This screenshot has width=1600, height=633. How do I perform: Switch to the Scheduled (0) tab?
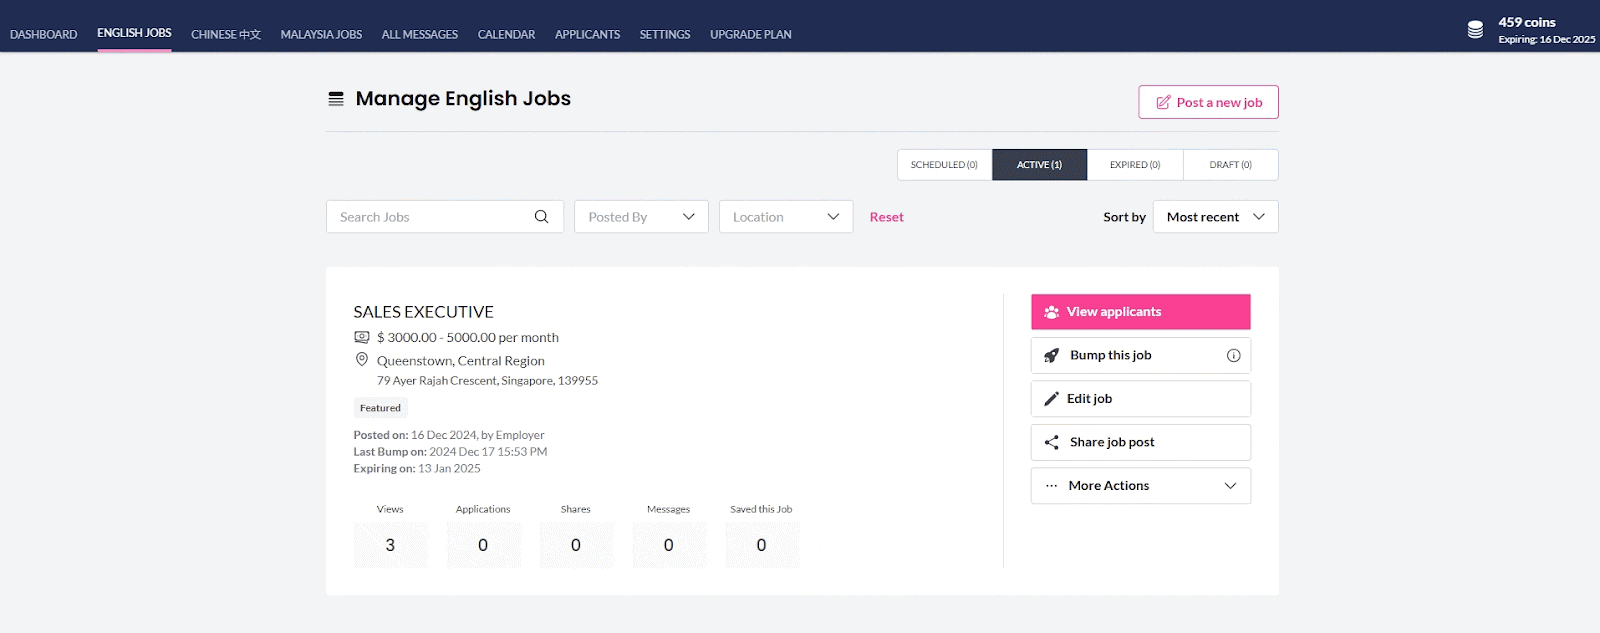point(944,165)
